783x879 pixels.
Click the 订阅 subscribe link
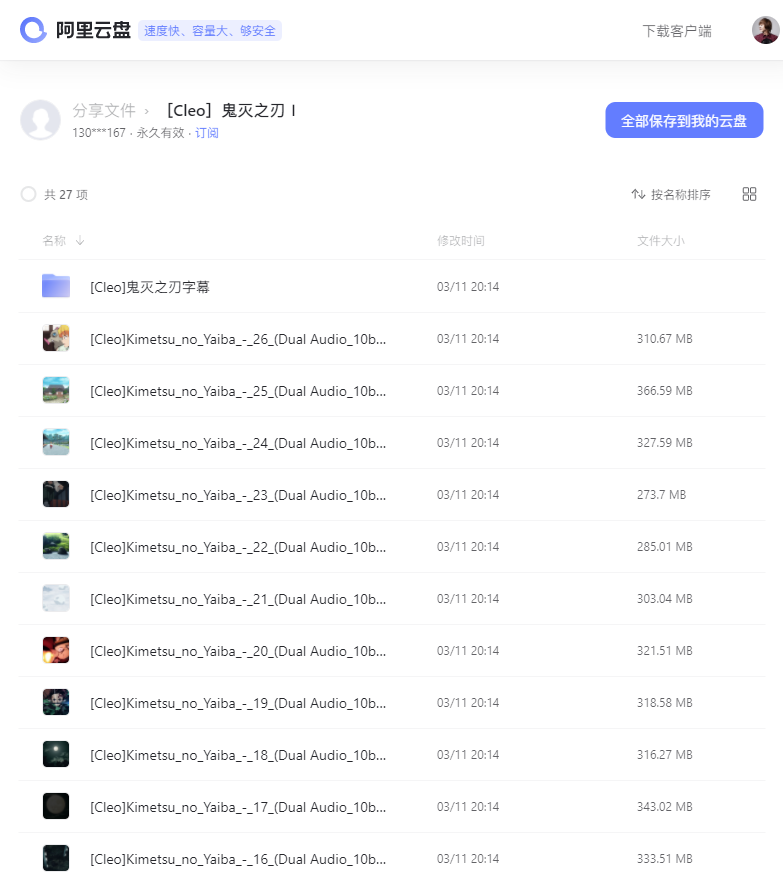206,133
